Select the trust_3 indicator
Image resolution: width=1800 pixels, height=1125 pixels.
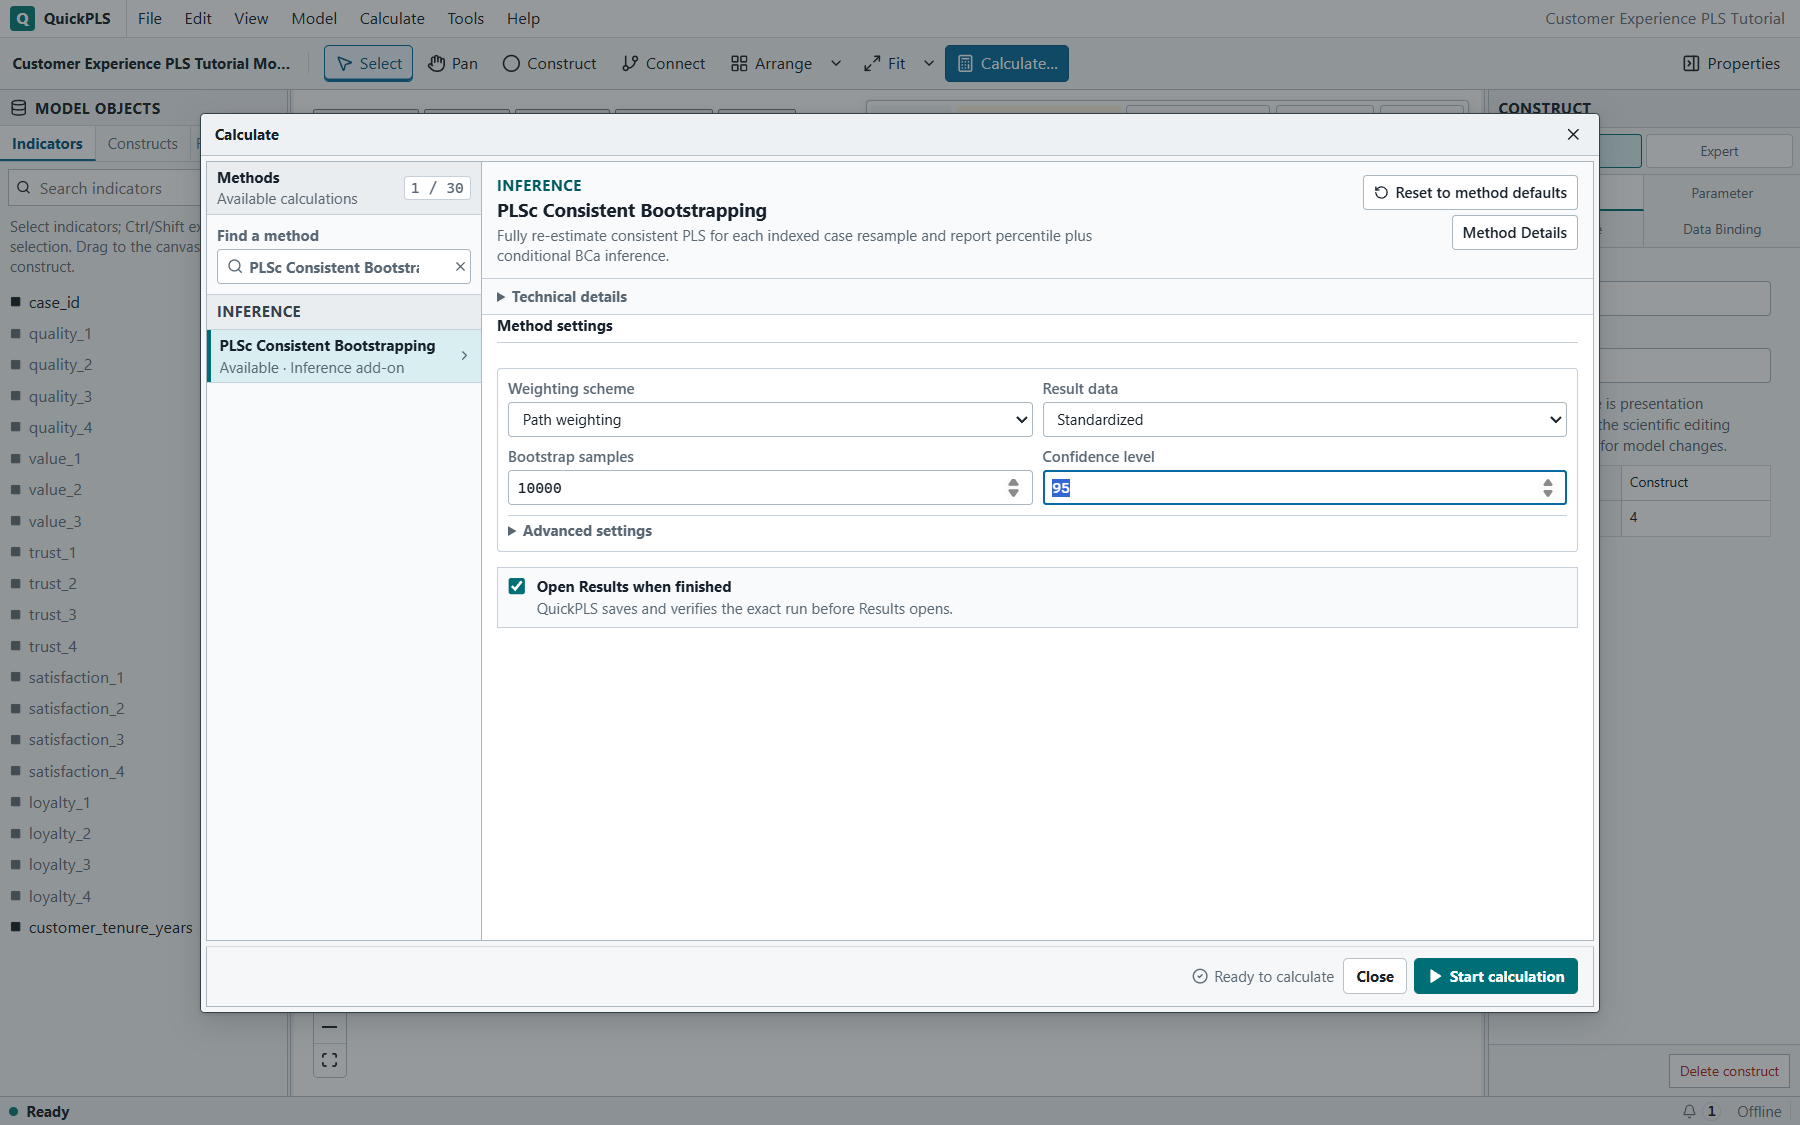(52, 615)
